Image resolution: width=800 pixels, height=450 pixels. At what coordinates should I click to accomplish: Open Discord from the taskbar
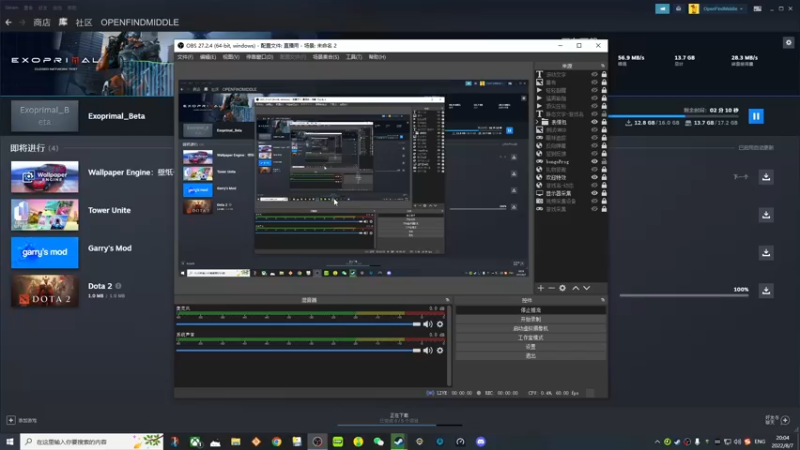click(x=481, y=442)
